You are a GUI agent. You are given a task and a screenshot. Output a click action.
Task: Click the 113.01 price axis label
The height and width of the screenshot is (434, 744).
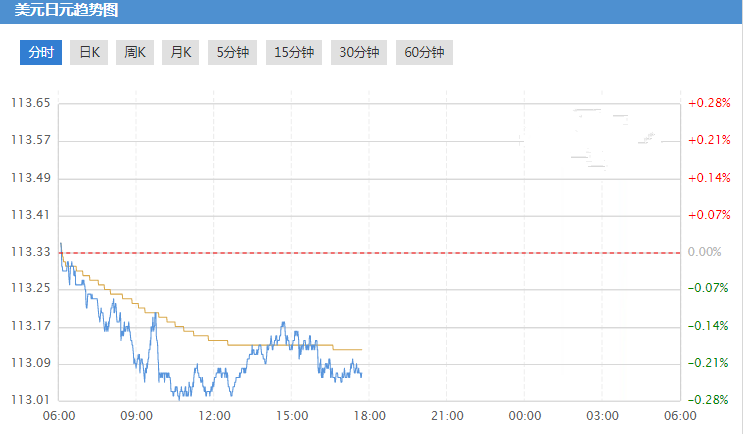click(x=30, y=400)
